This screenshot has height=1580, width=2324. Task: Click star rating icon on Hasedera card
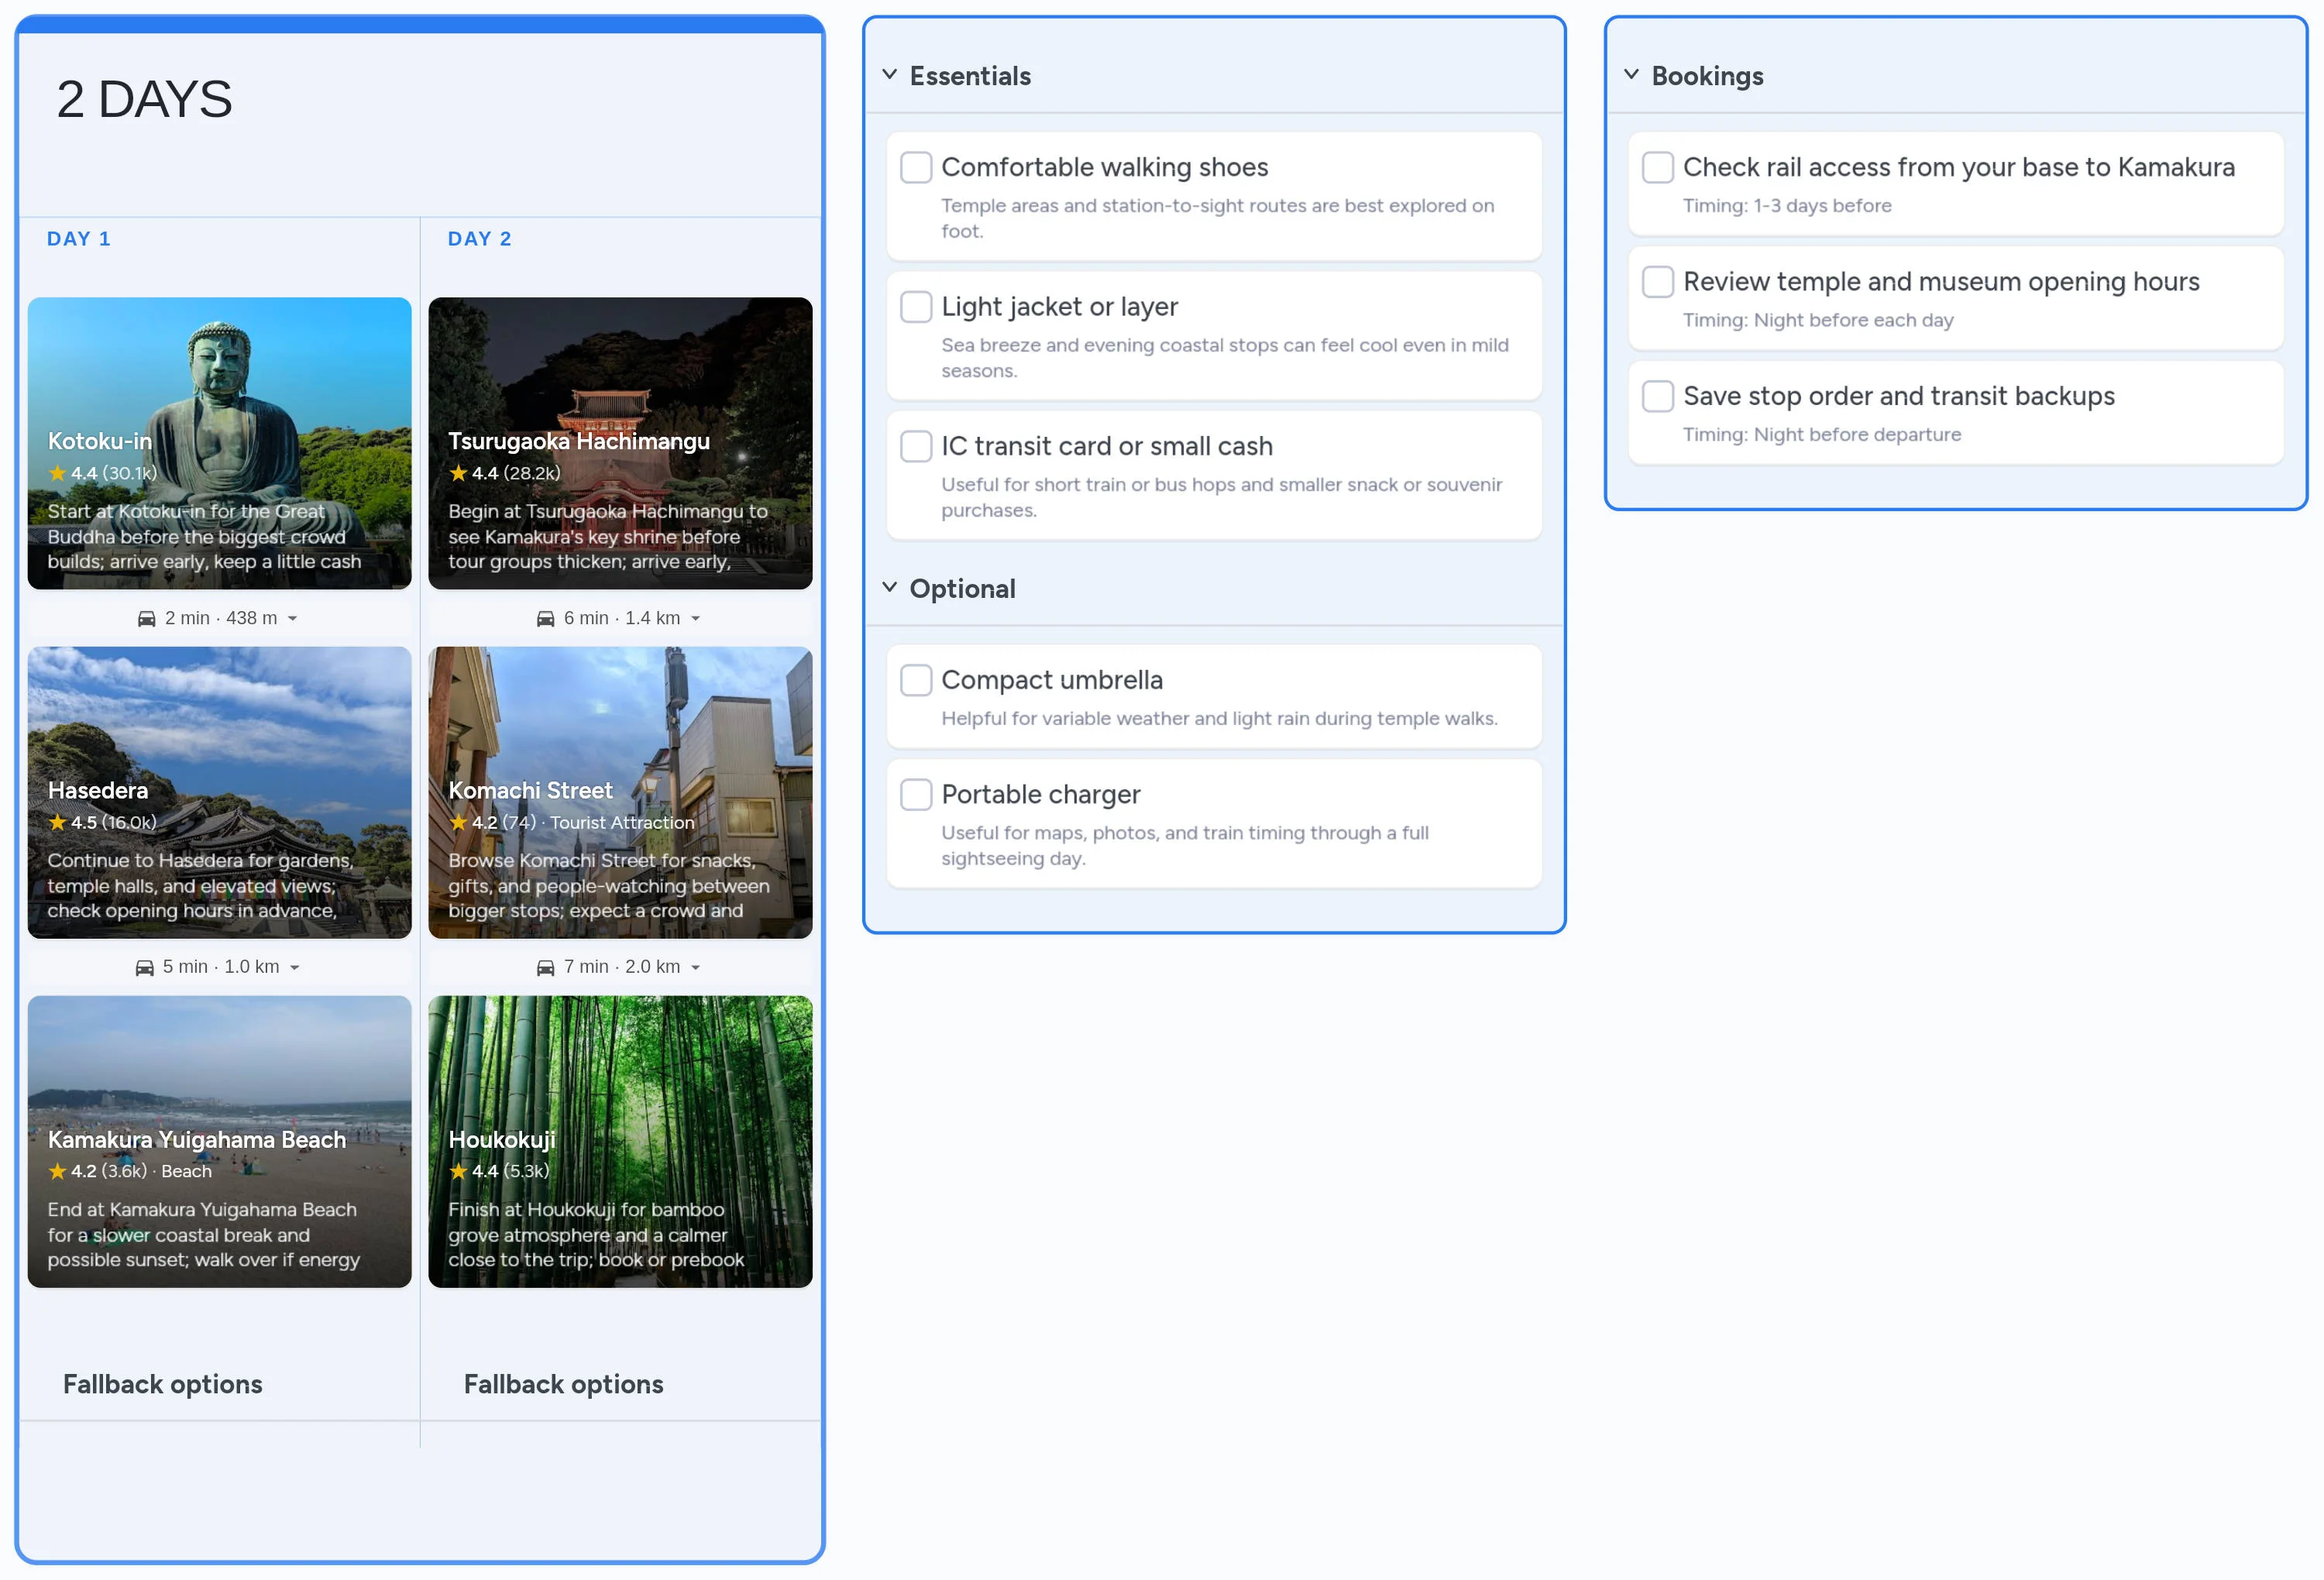tap(58, 823)
